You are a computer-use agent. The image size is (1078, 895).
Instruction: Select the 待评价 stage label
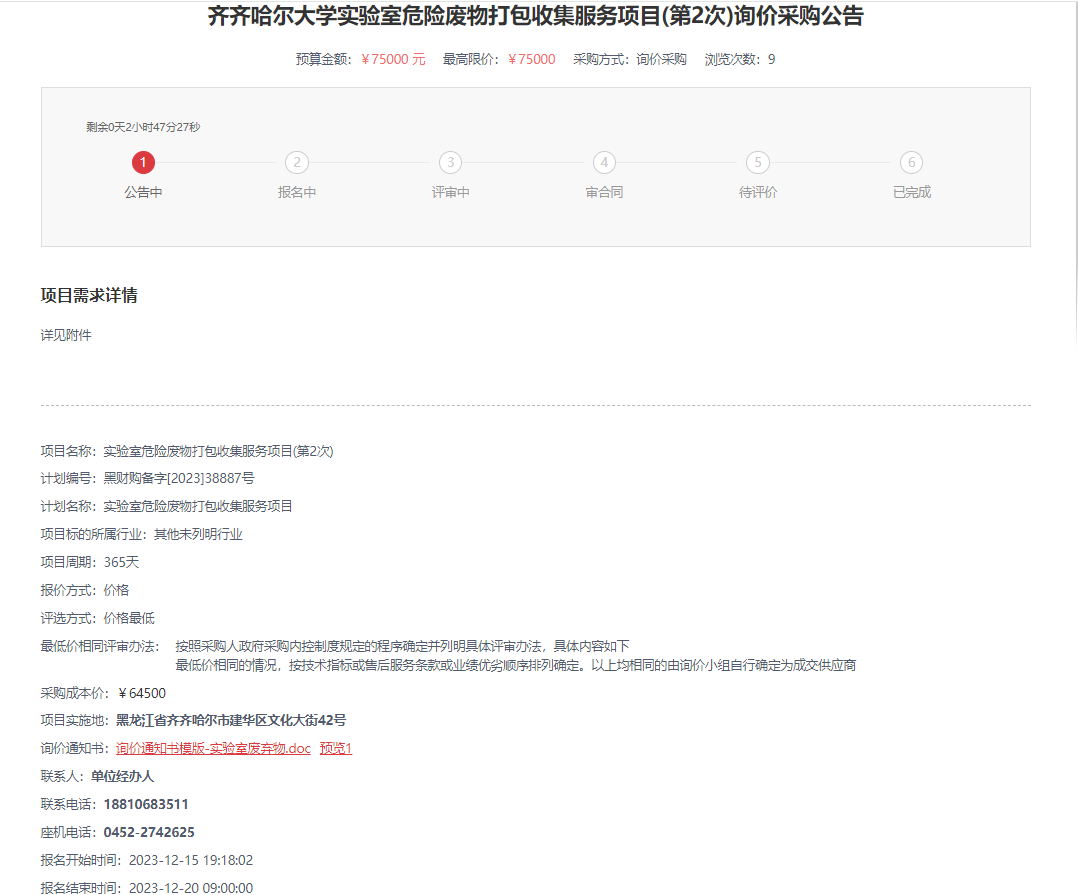tap(758, 192)
